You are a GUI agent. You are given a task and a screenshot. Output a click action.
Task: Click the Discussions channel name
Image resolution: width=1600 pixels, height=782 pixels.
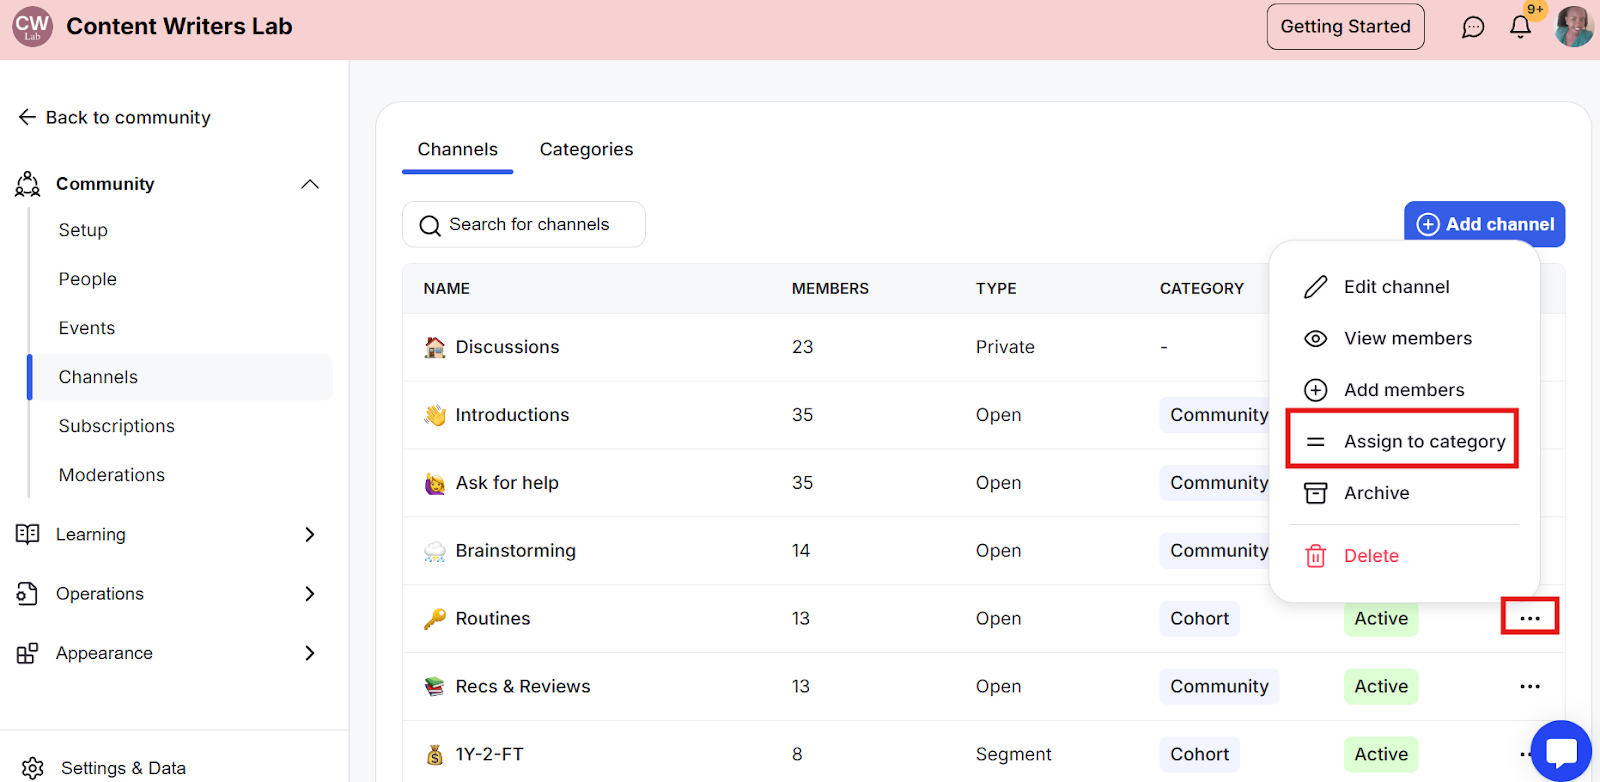[x=508, y=347]
